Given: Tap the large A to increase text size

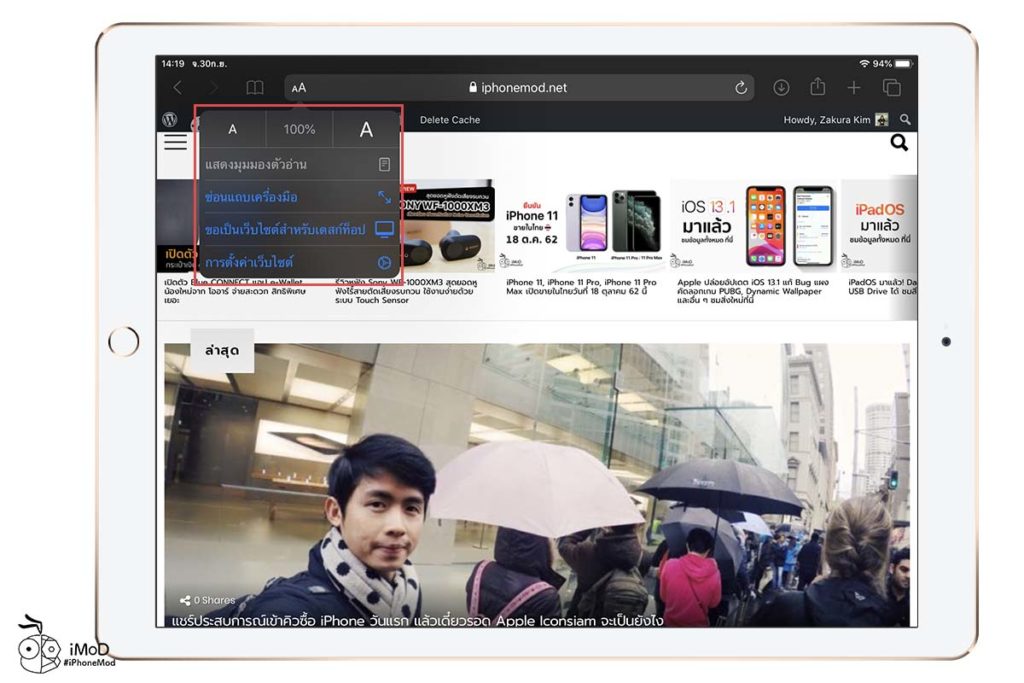Looking at the screenshot, I should pos(366,129).
